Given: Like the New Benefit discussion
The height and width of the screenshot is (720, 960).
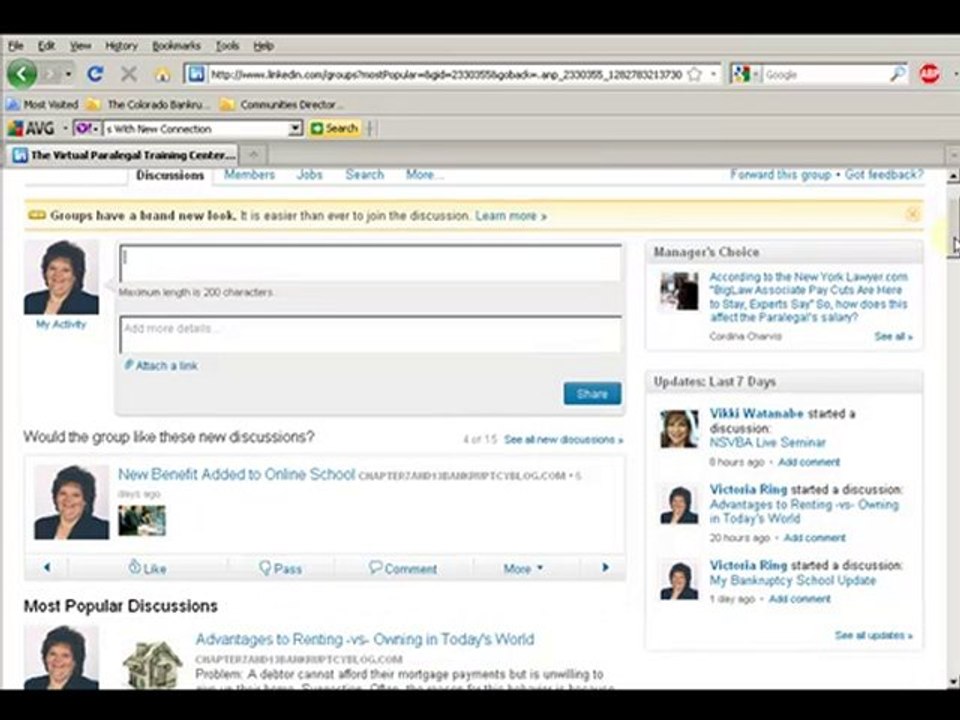Looking at the screenshot, I should coord(148,568).
